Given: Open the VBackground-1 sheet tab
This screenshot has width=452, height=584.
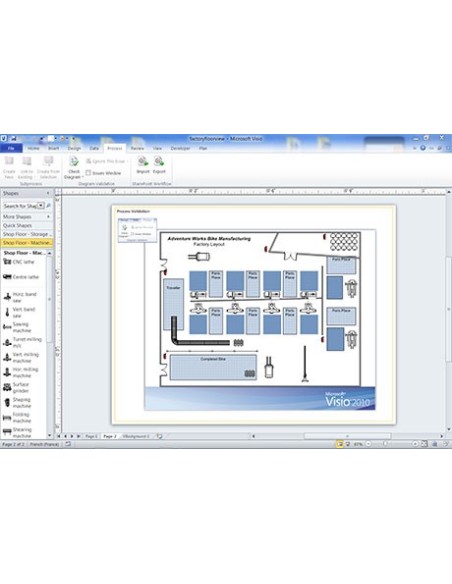Looking at the screenshot, I should pyautogui.click(x=136, y=436).
